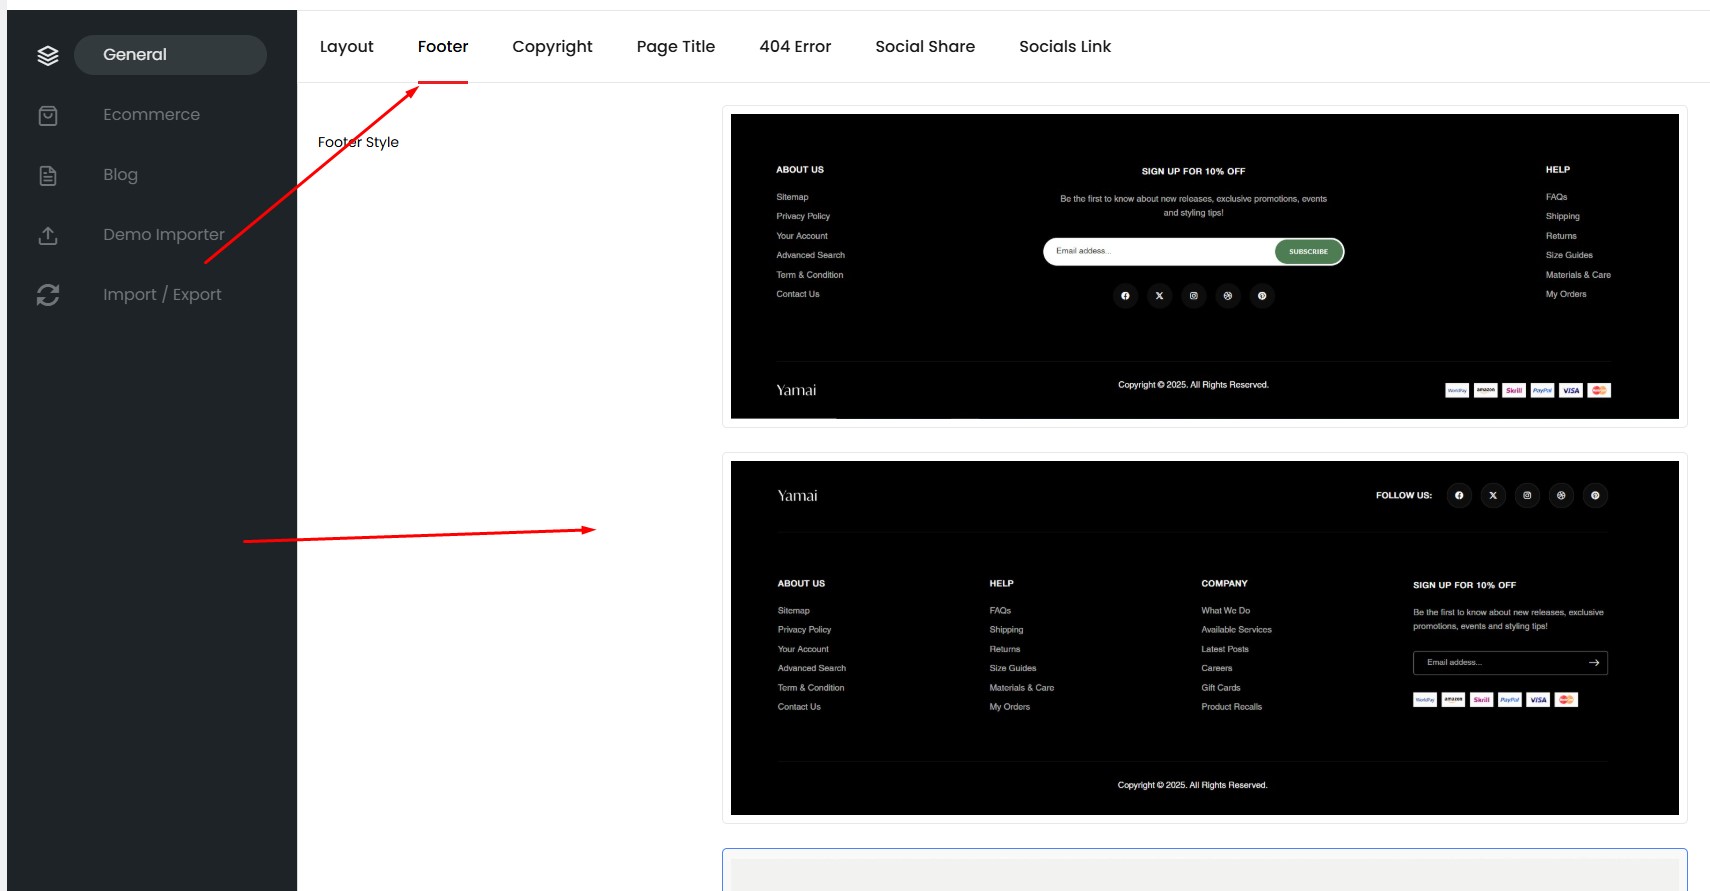Screen dimensions: 1710x891
Task: Open the Import / Export section
Action: (x=162, y=295)
